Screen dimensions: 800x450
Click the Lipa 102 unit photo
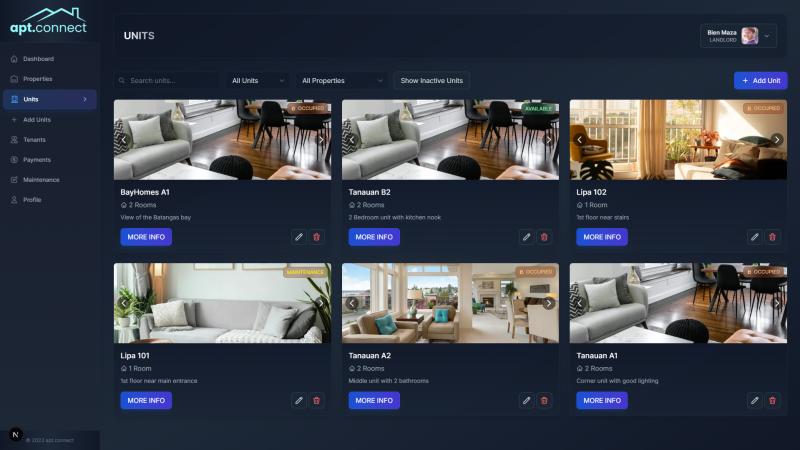pos(678,140)
